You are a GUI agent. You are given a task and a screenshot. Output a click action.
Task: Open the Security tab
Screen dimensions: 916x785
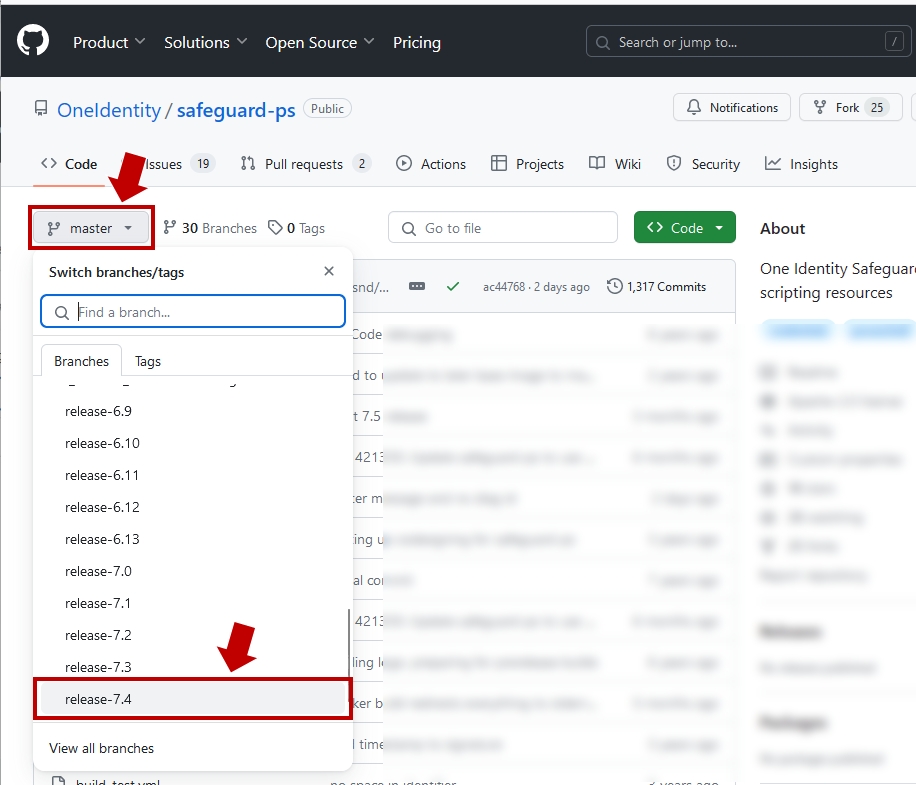click(x=703, y=164)
